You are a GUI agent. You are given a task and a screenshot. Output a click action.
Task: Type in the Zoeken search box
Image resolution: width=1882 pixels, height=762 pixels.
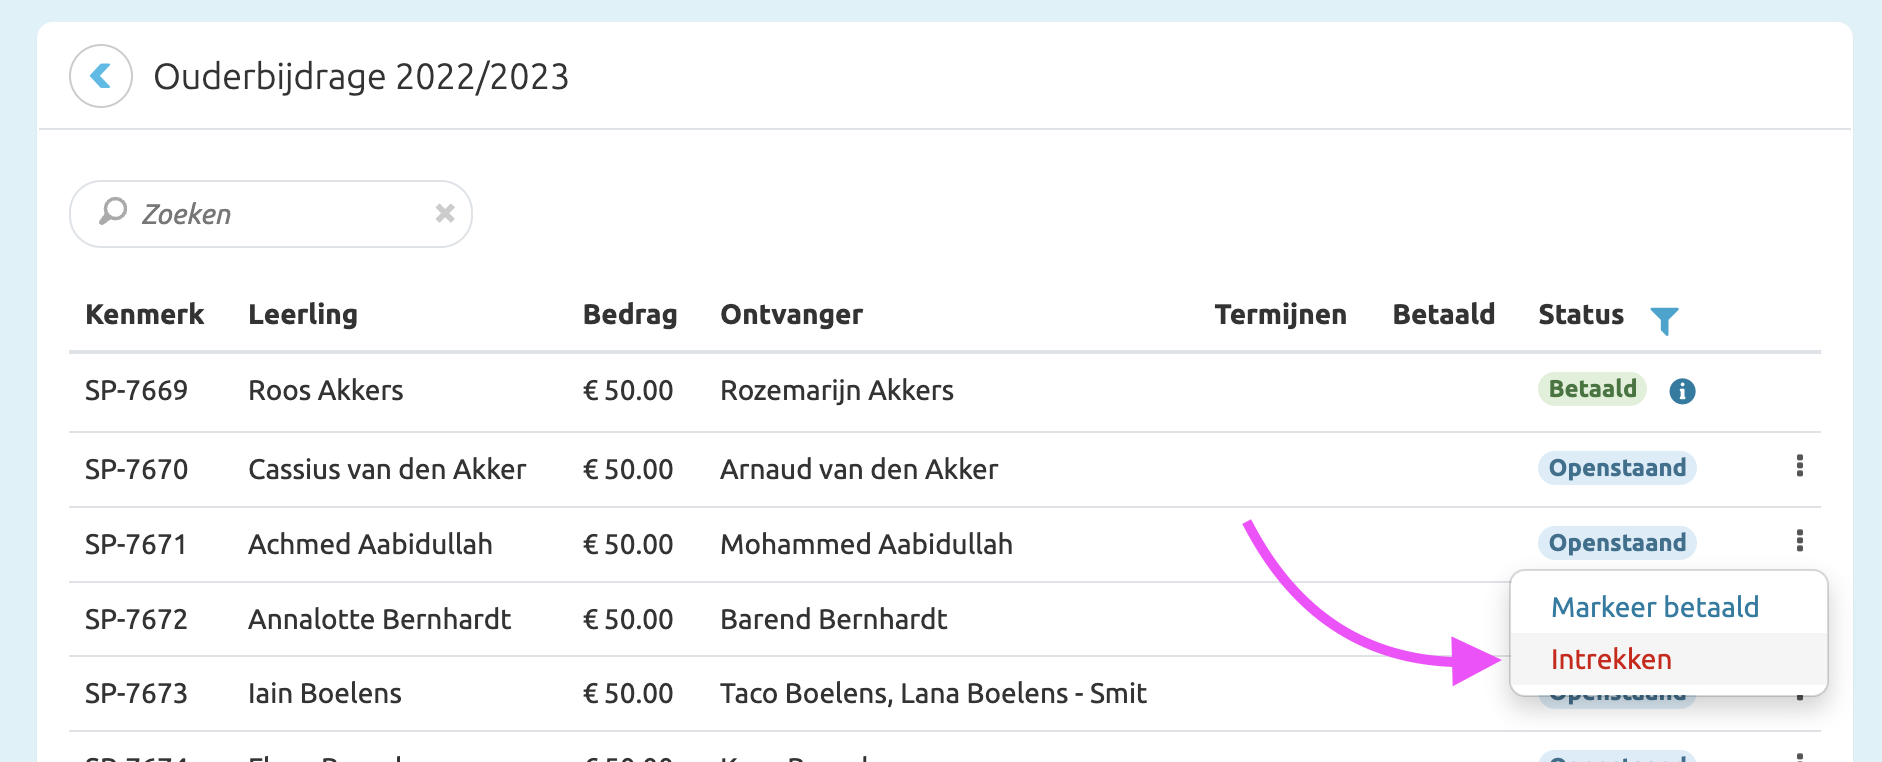click(280, 214)
